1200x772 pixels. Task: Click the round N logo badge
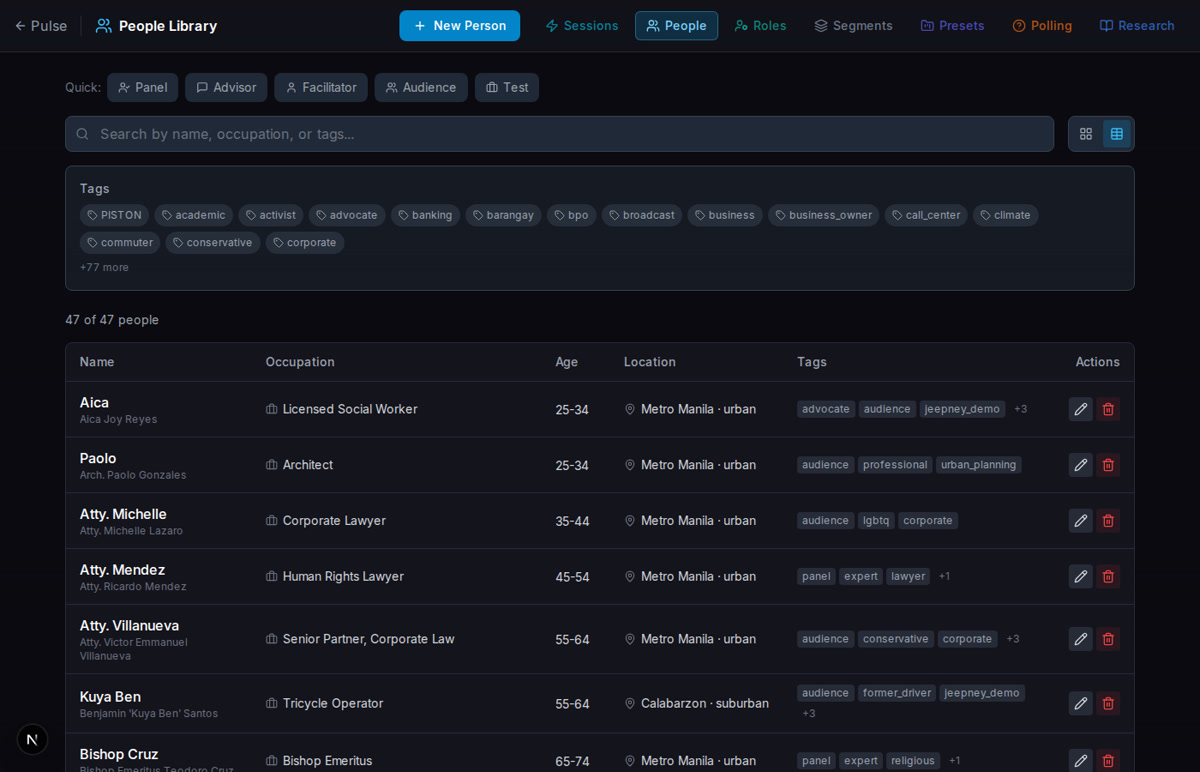pos(32,739)
